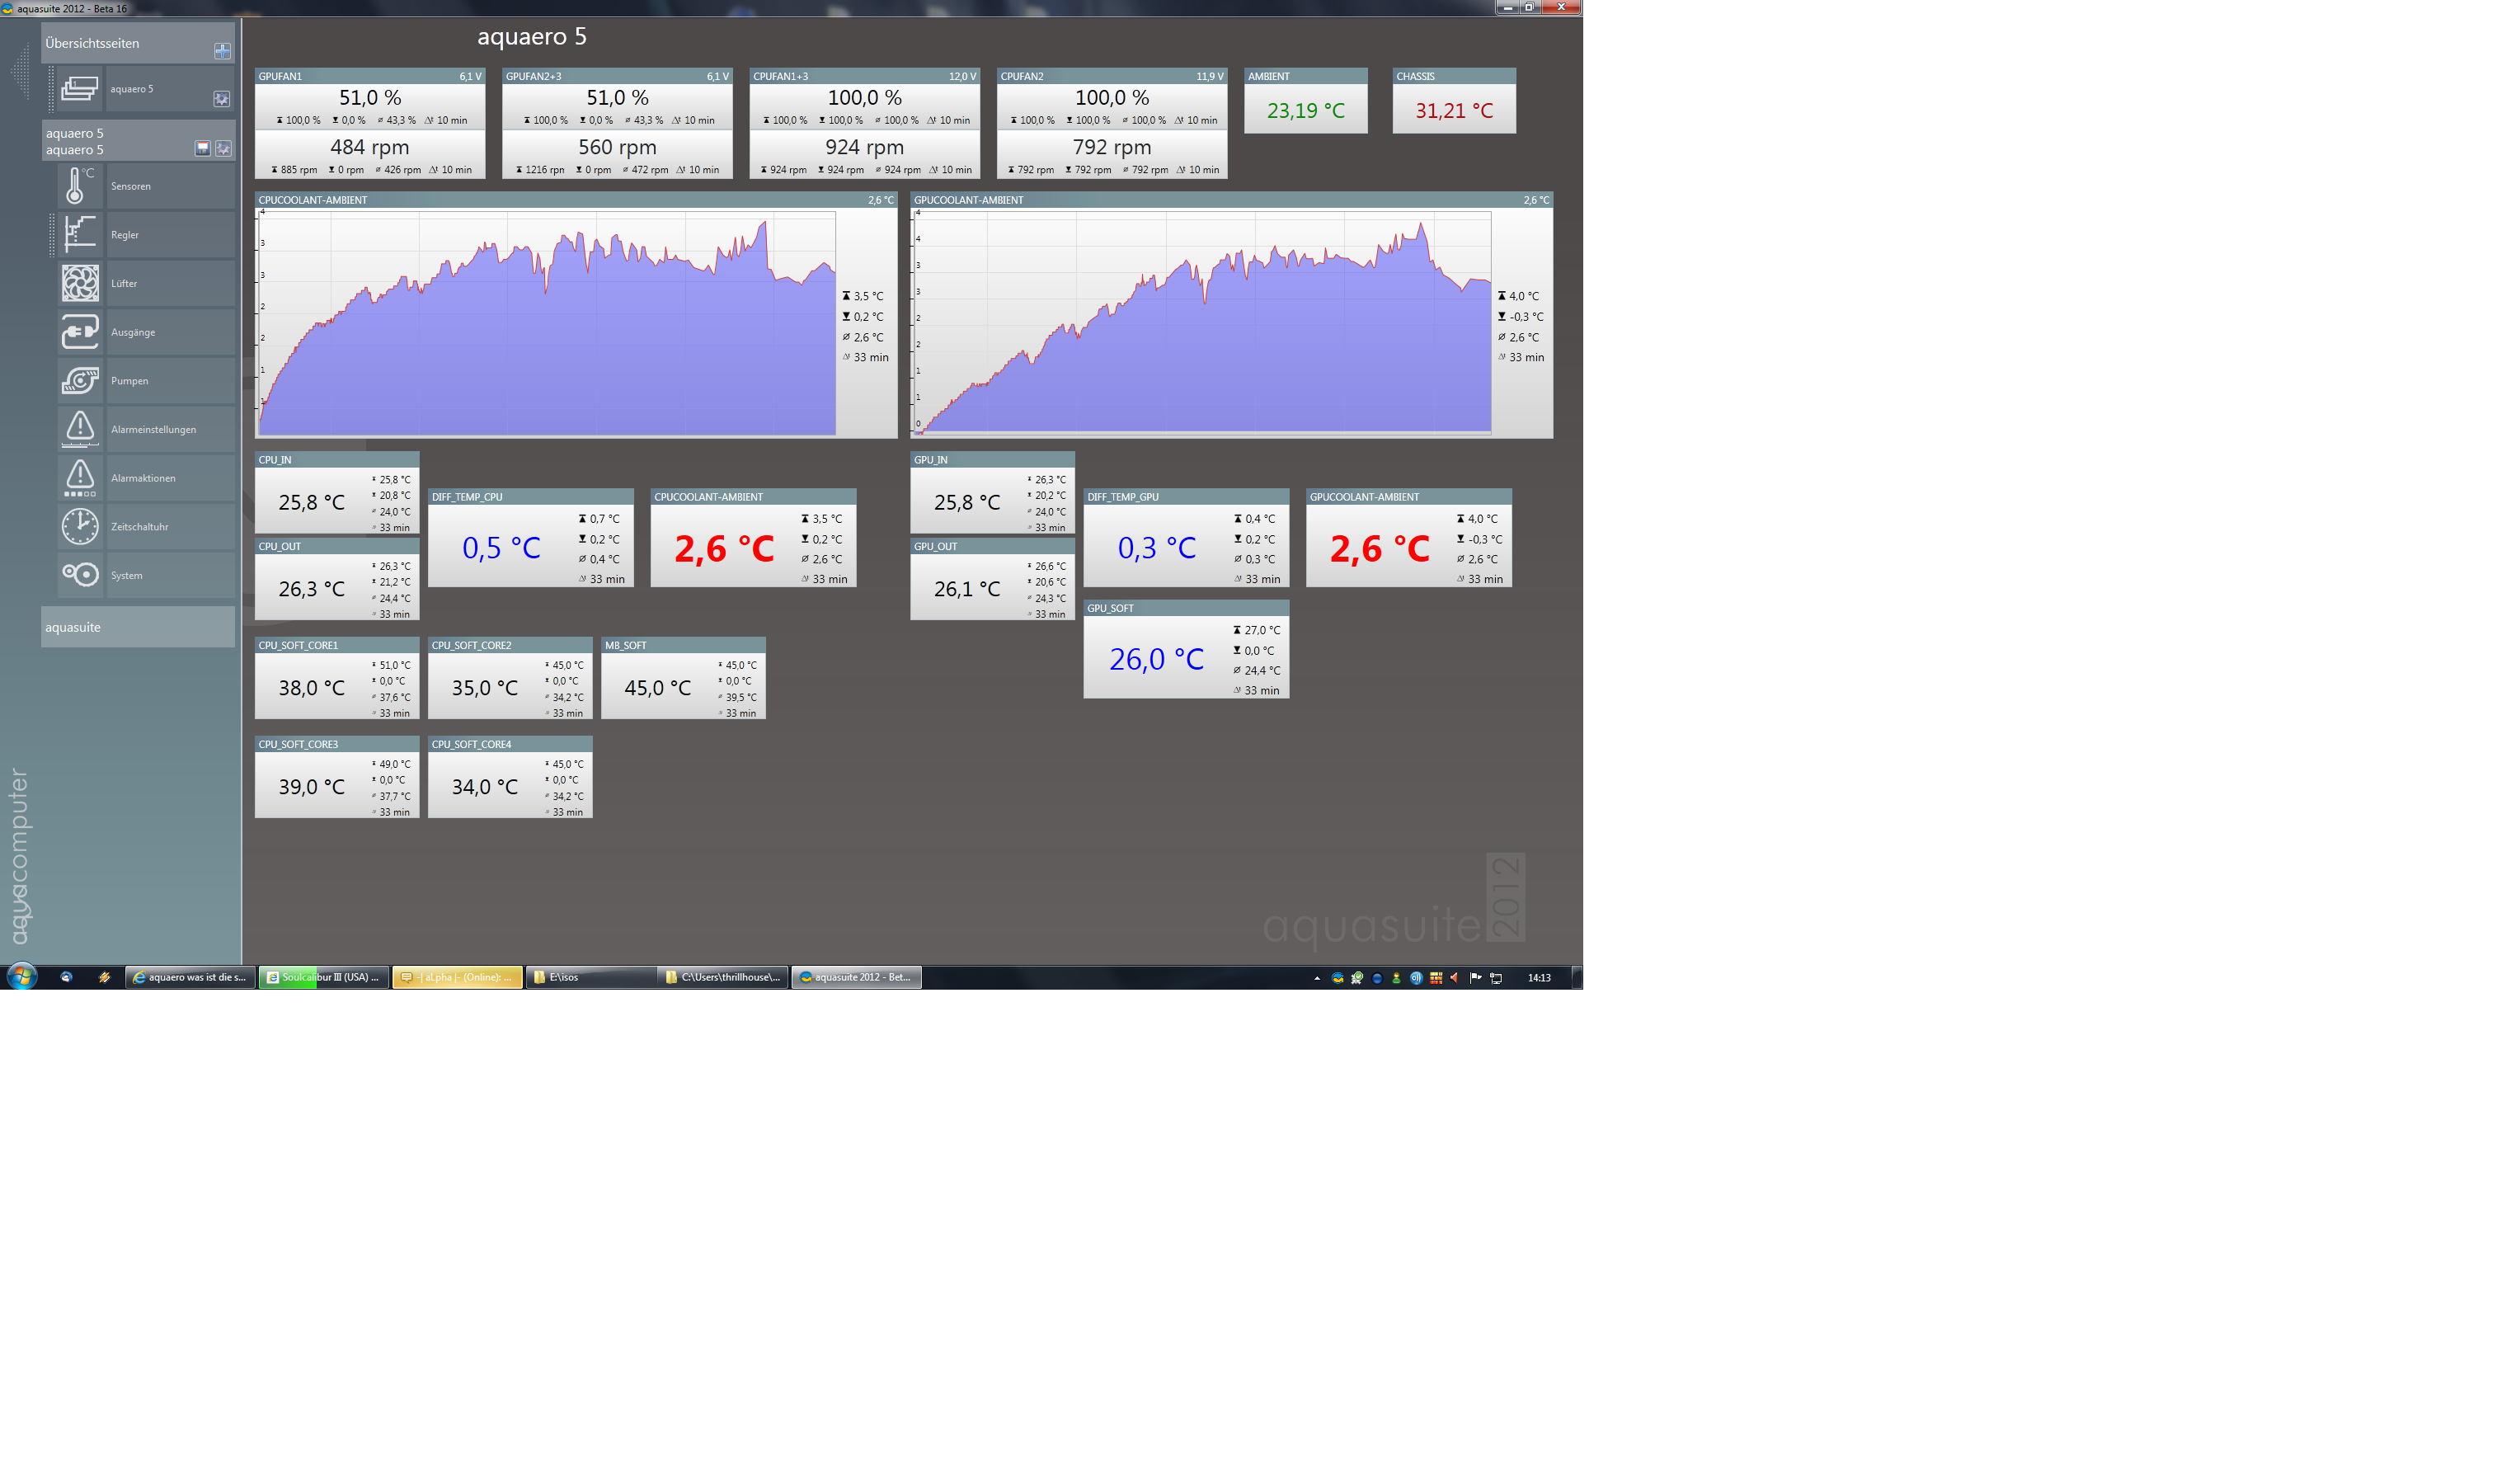Open the Alarmeinstellungen warning icon

[x=79, y=429]
